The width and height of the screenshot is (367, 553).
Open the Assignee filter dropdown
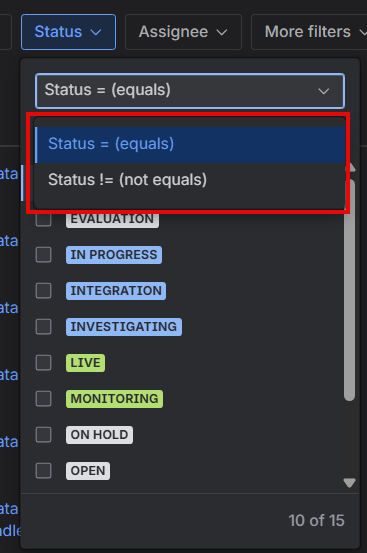click(183, 32)
